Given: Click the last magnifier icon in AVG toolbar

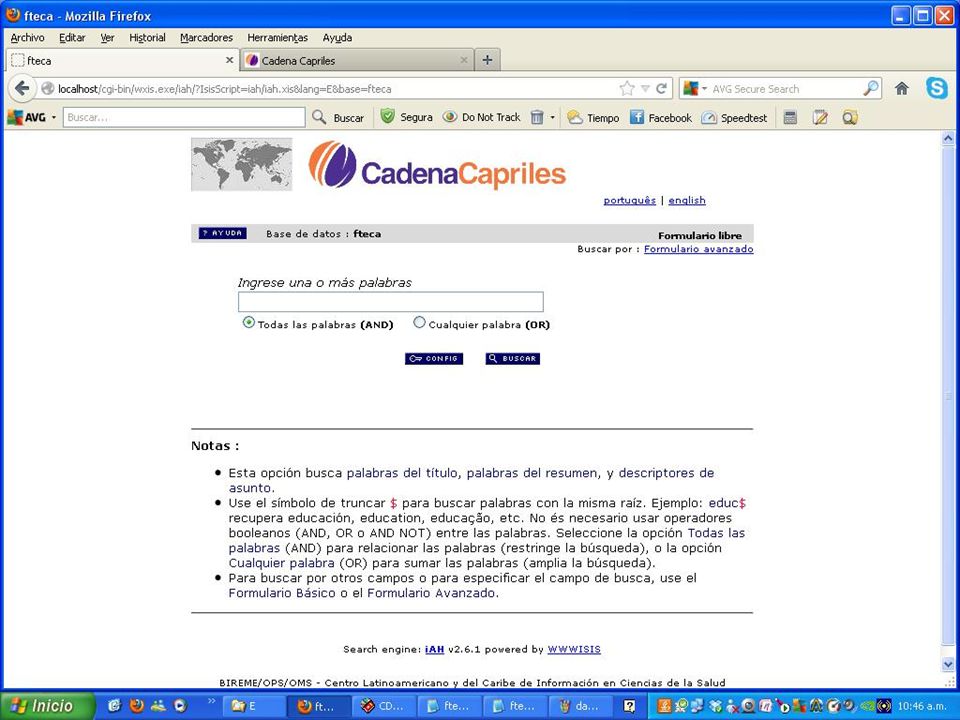Looking at the screenshot, I should (850, 117).
